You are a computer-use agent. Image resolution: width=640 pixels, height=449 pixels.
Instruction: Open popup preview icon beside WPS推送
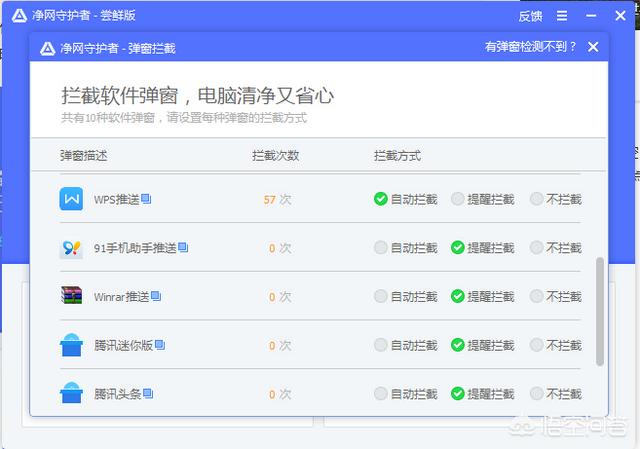(x=146, y=199)
